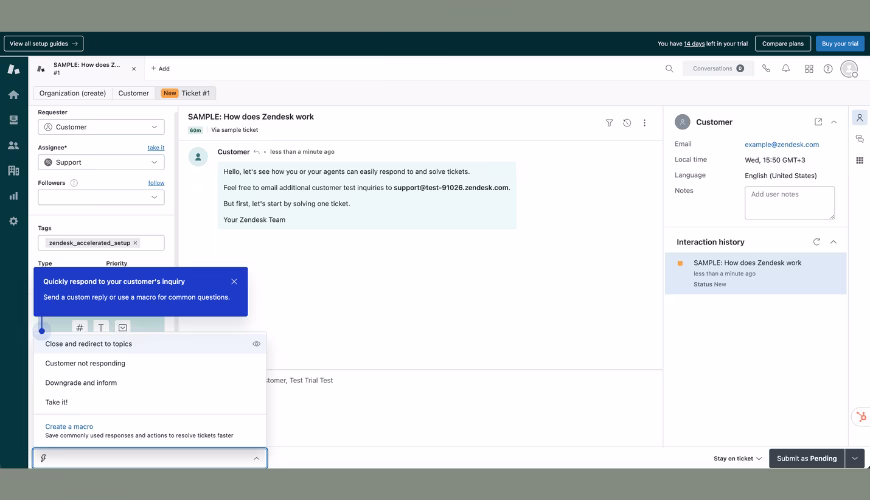The height and width of the screenshot is (500, 870).
Task: Close the Quickly respond tooltip
Action: coord(234,281)
